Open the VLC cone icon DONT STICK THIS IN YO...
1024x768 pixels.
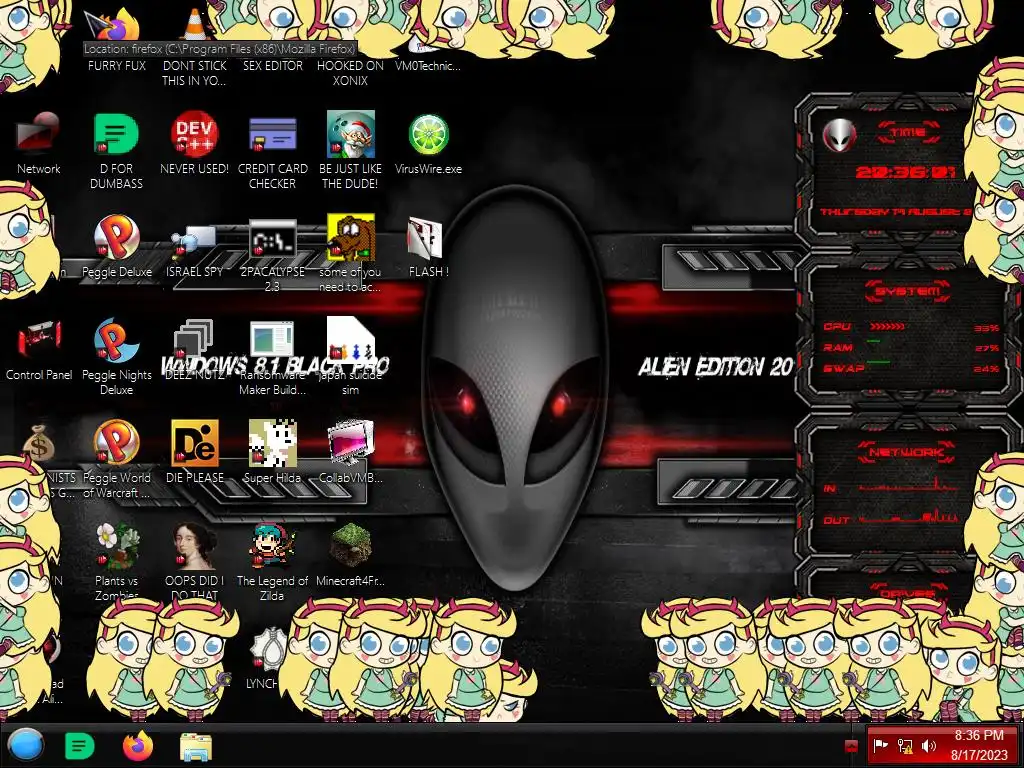pos(195,26)
